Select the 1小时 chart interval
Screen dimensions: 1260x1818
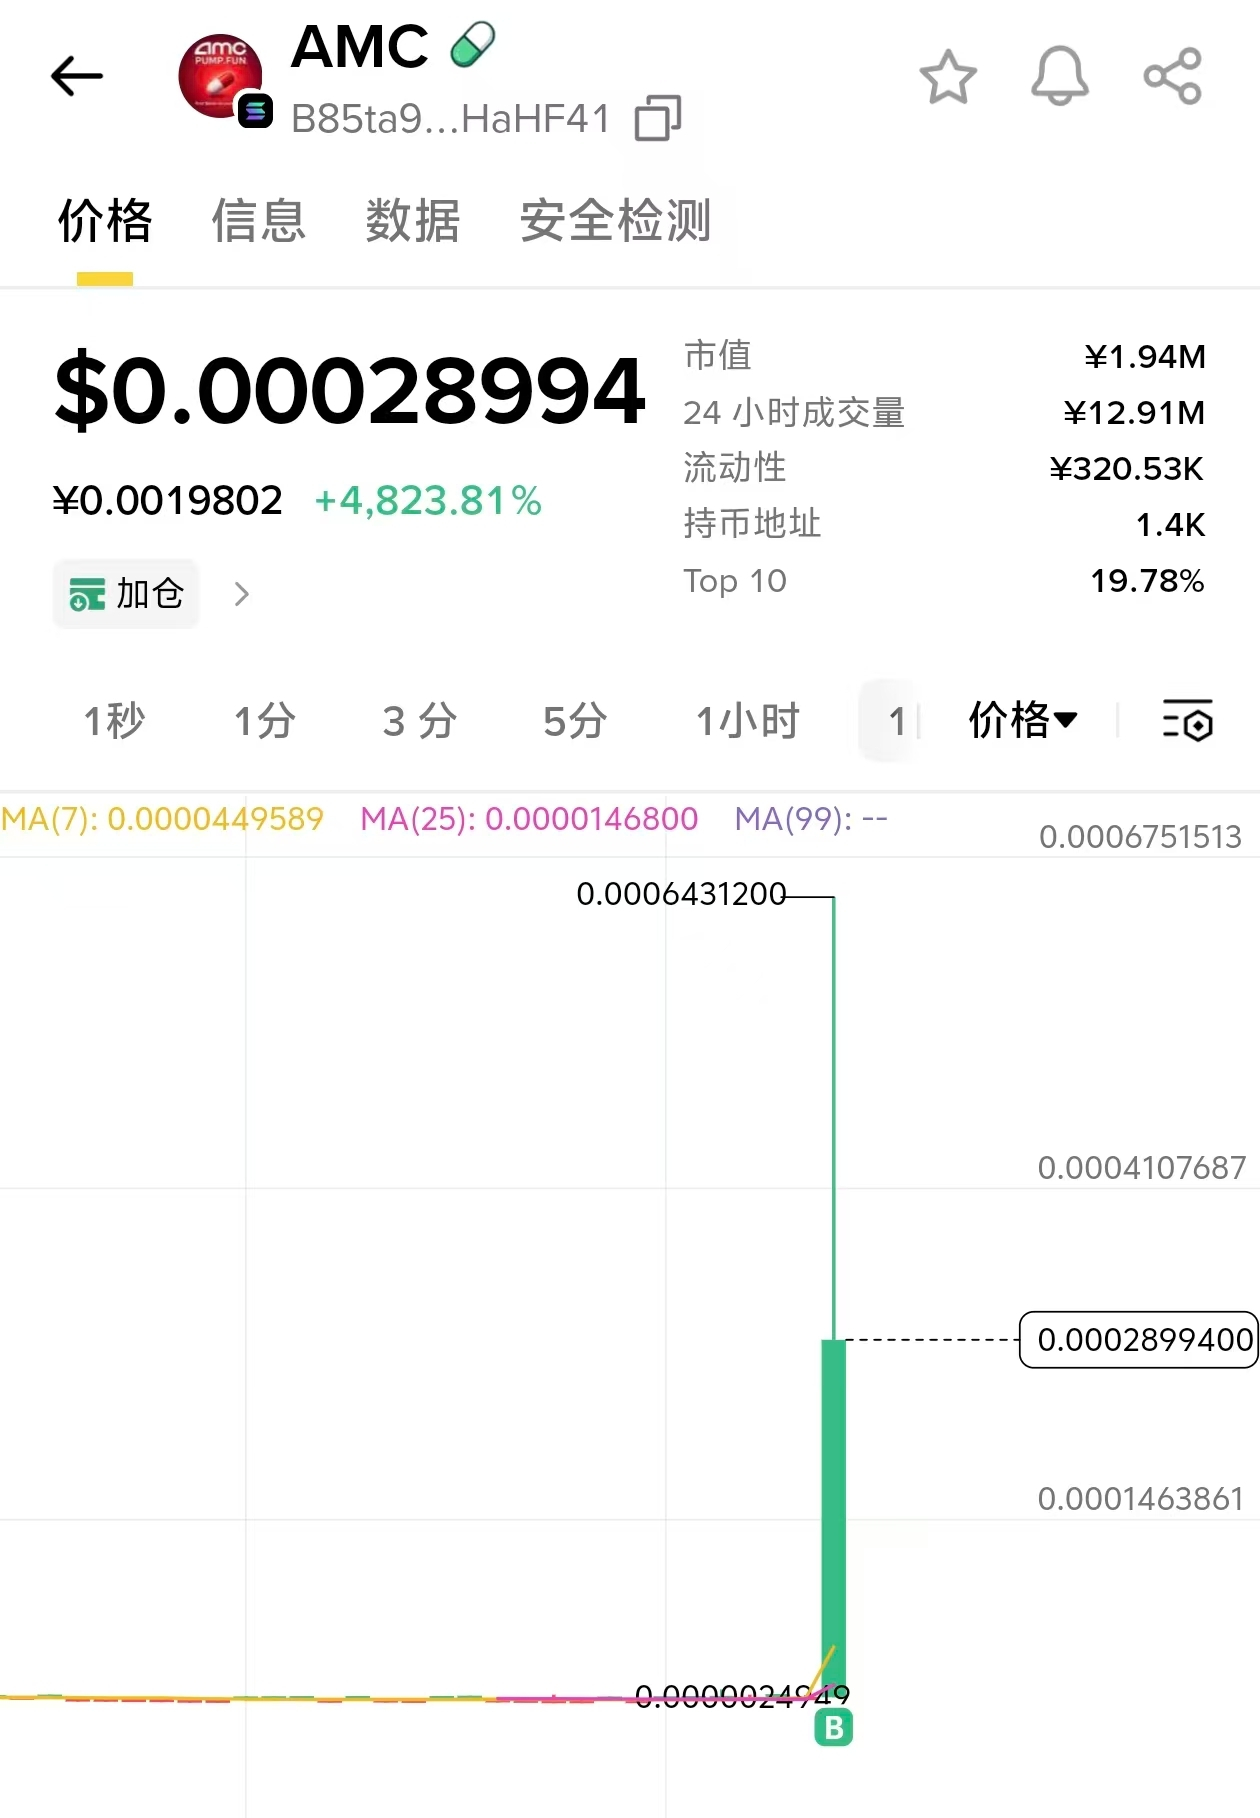[x=748, y=721]
